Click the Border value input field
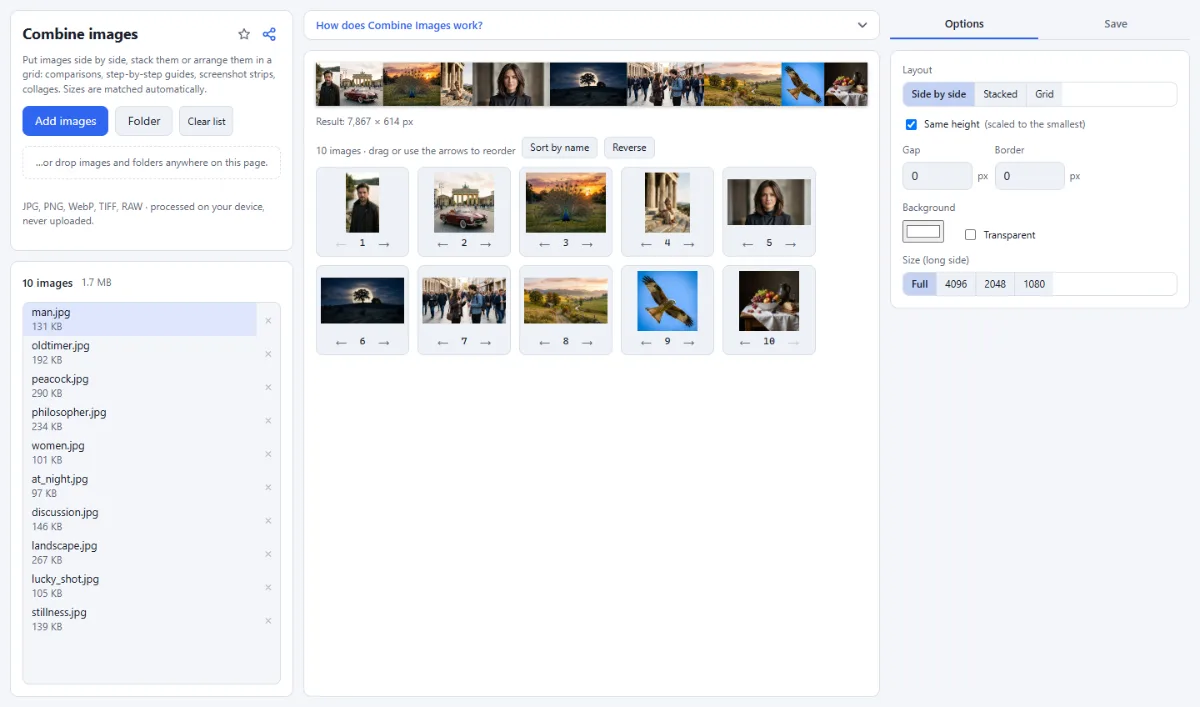 pyautogui.click(x=1030, y=176)
